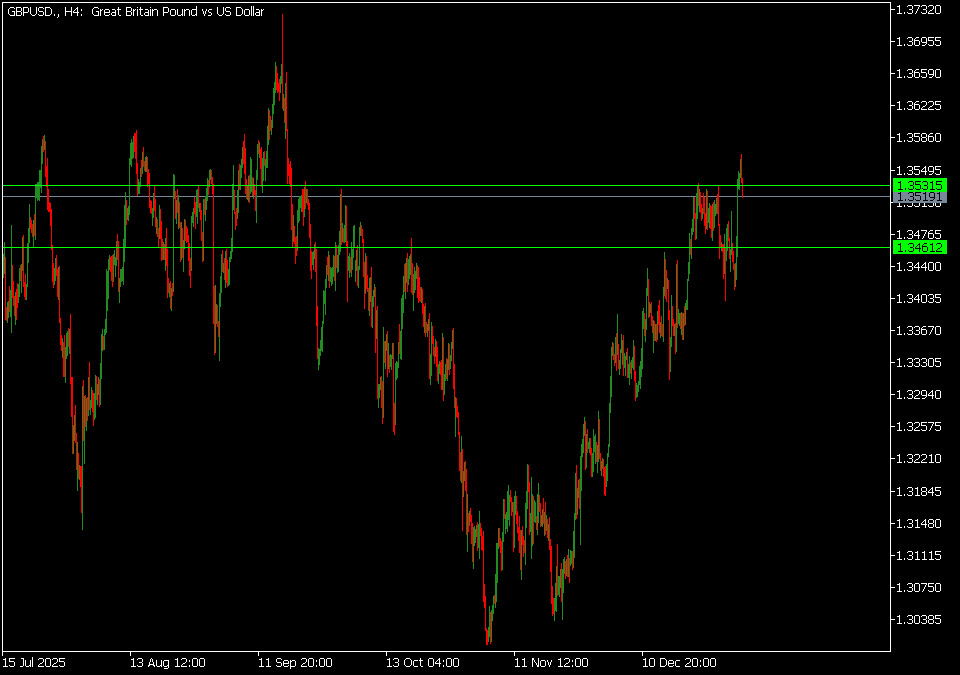Click the 13 Aug 12:00 time label

(167, 662)
